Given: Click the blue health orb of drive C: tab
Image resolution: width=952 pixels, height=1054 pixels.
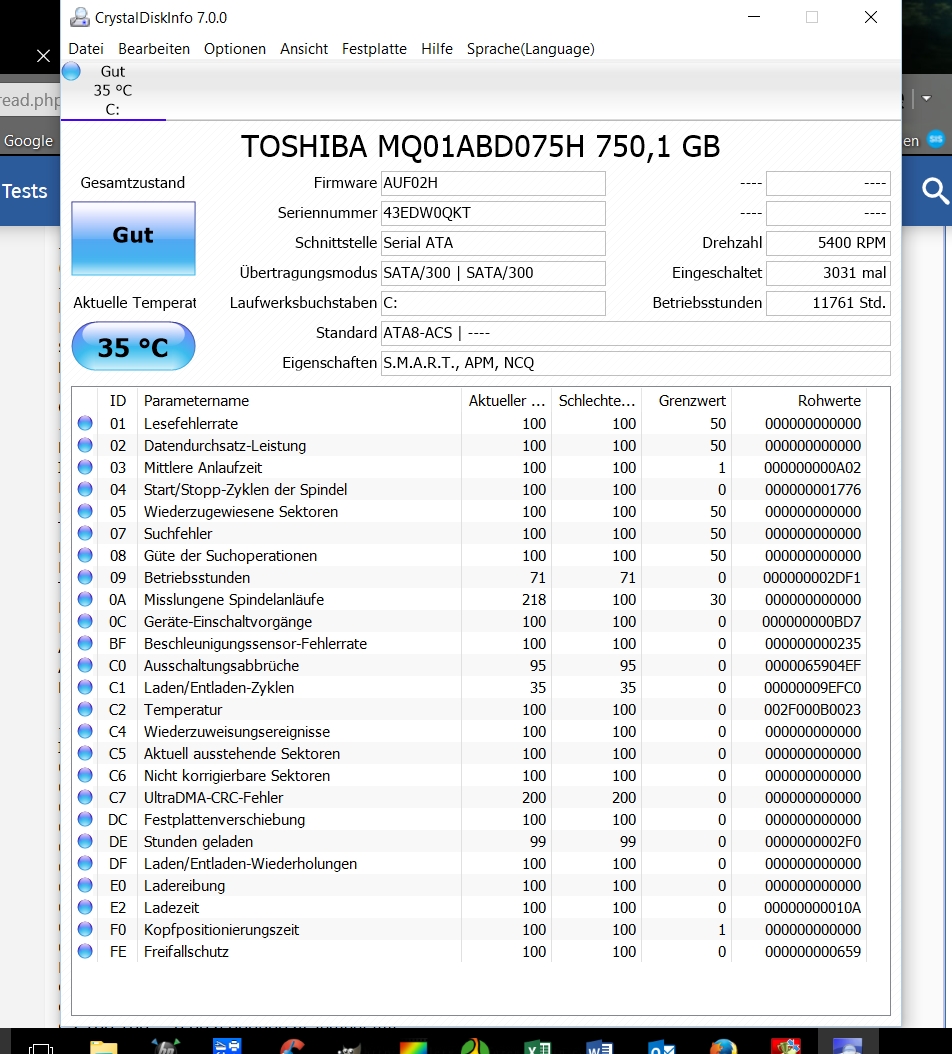Looking at the screenshot, I should [71, 71].
